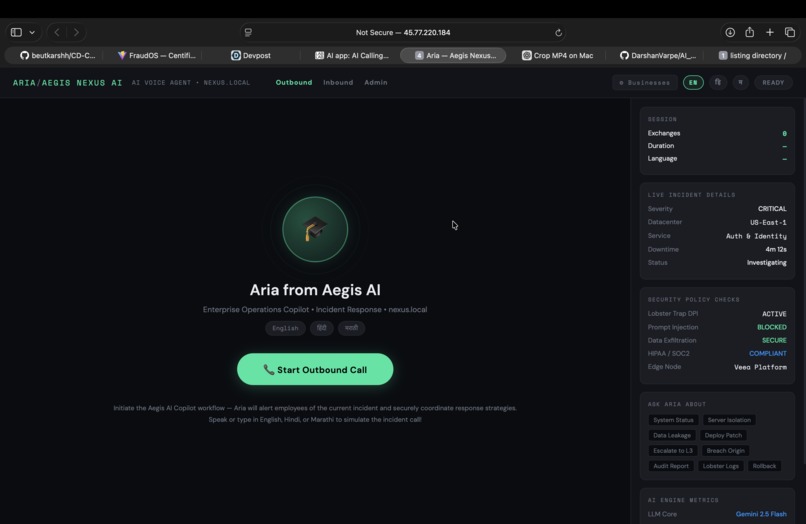Click the Veea Platform edge node value
This screenshot has height=524, width=806.
760,367
